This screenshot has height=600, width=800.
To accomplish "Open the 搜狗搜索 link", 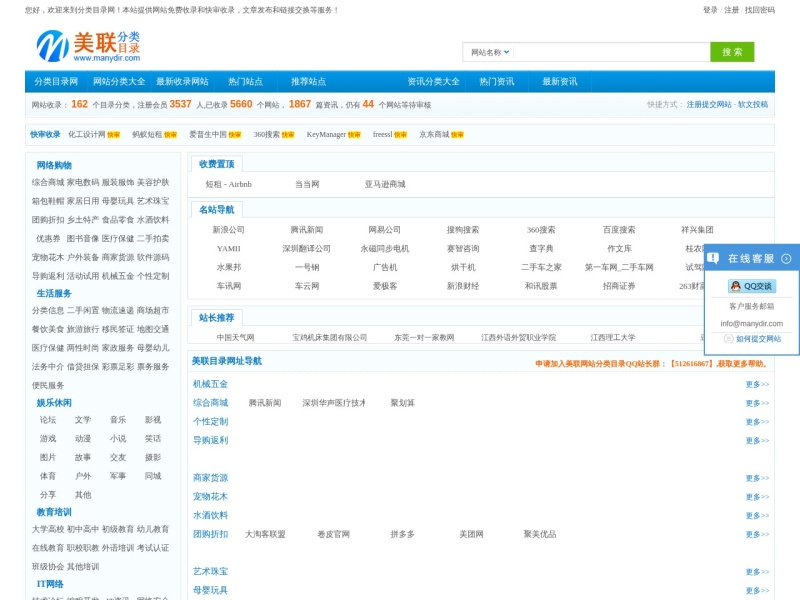I will click(463, 230).
